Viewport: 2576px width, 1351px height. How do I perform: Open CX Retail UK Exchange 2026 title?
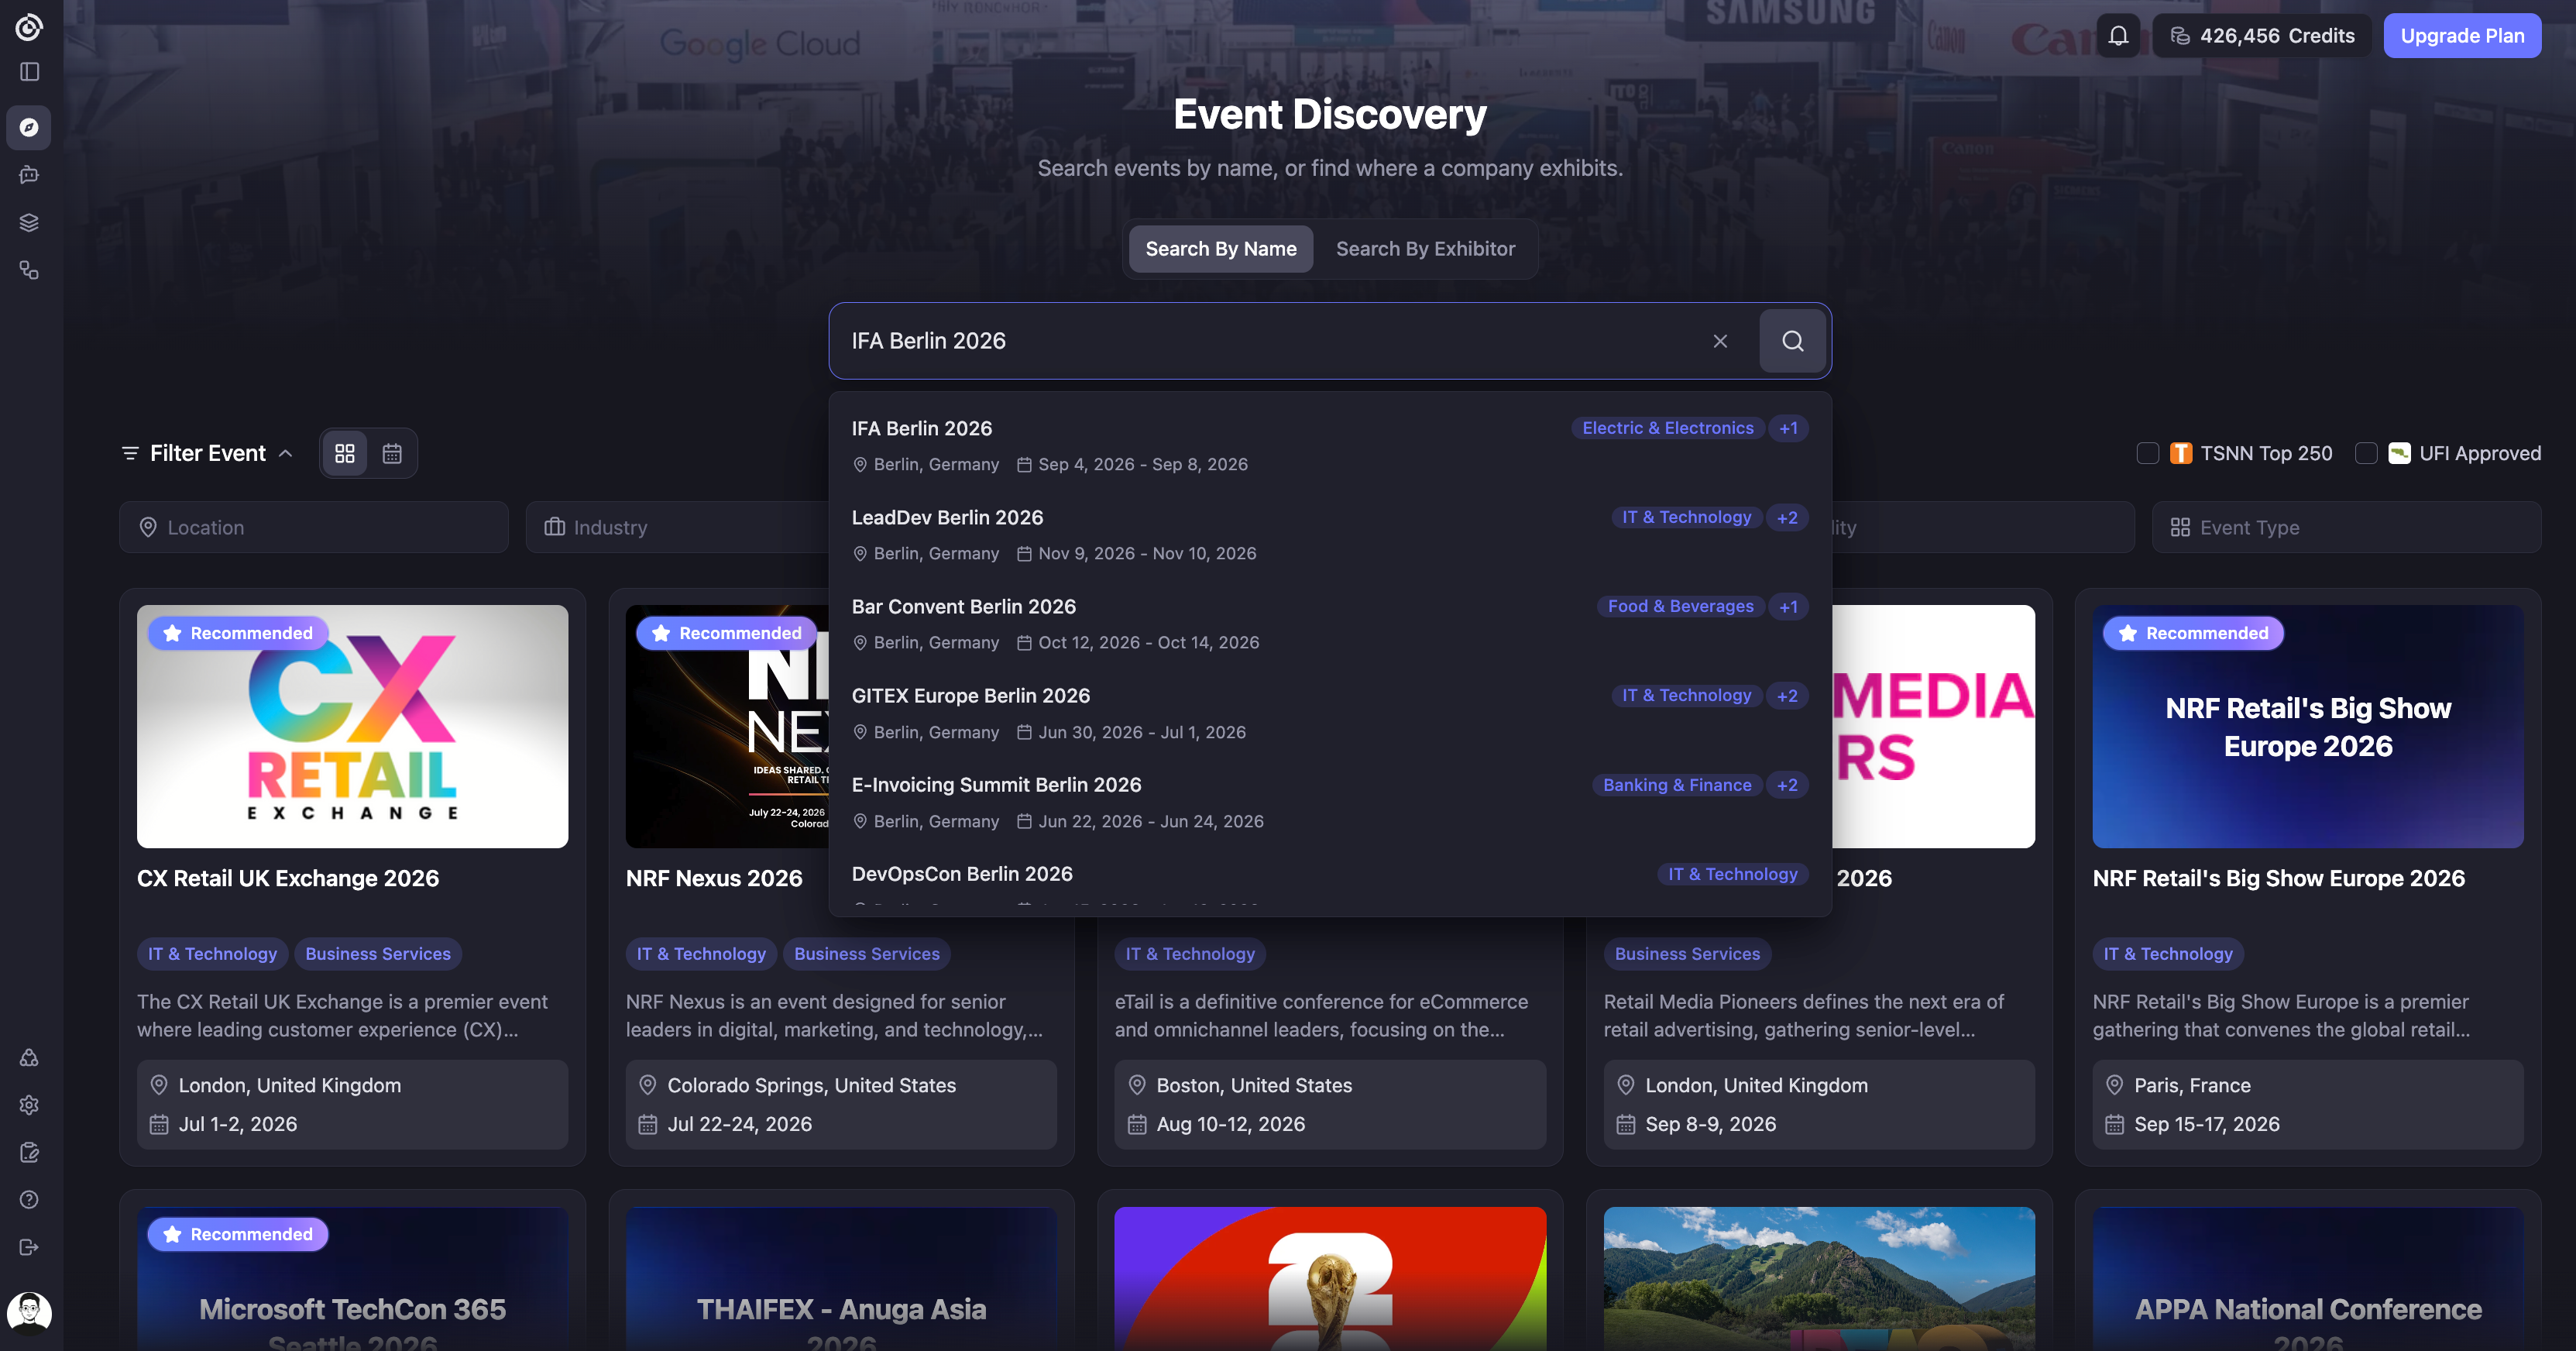click(288, 878)
